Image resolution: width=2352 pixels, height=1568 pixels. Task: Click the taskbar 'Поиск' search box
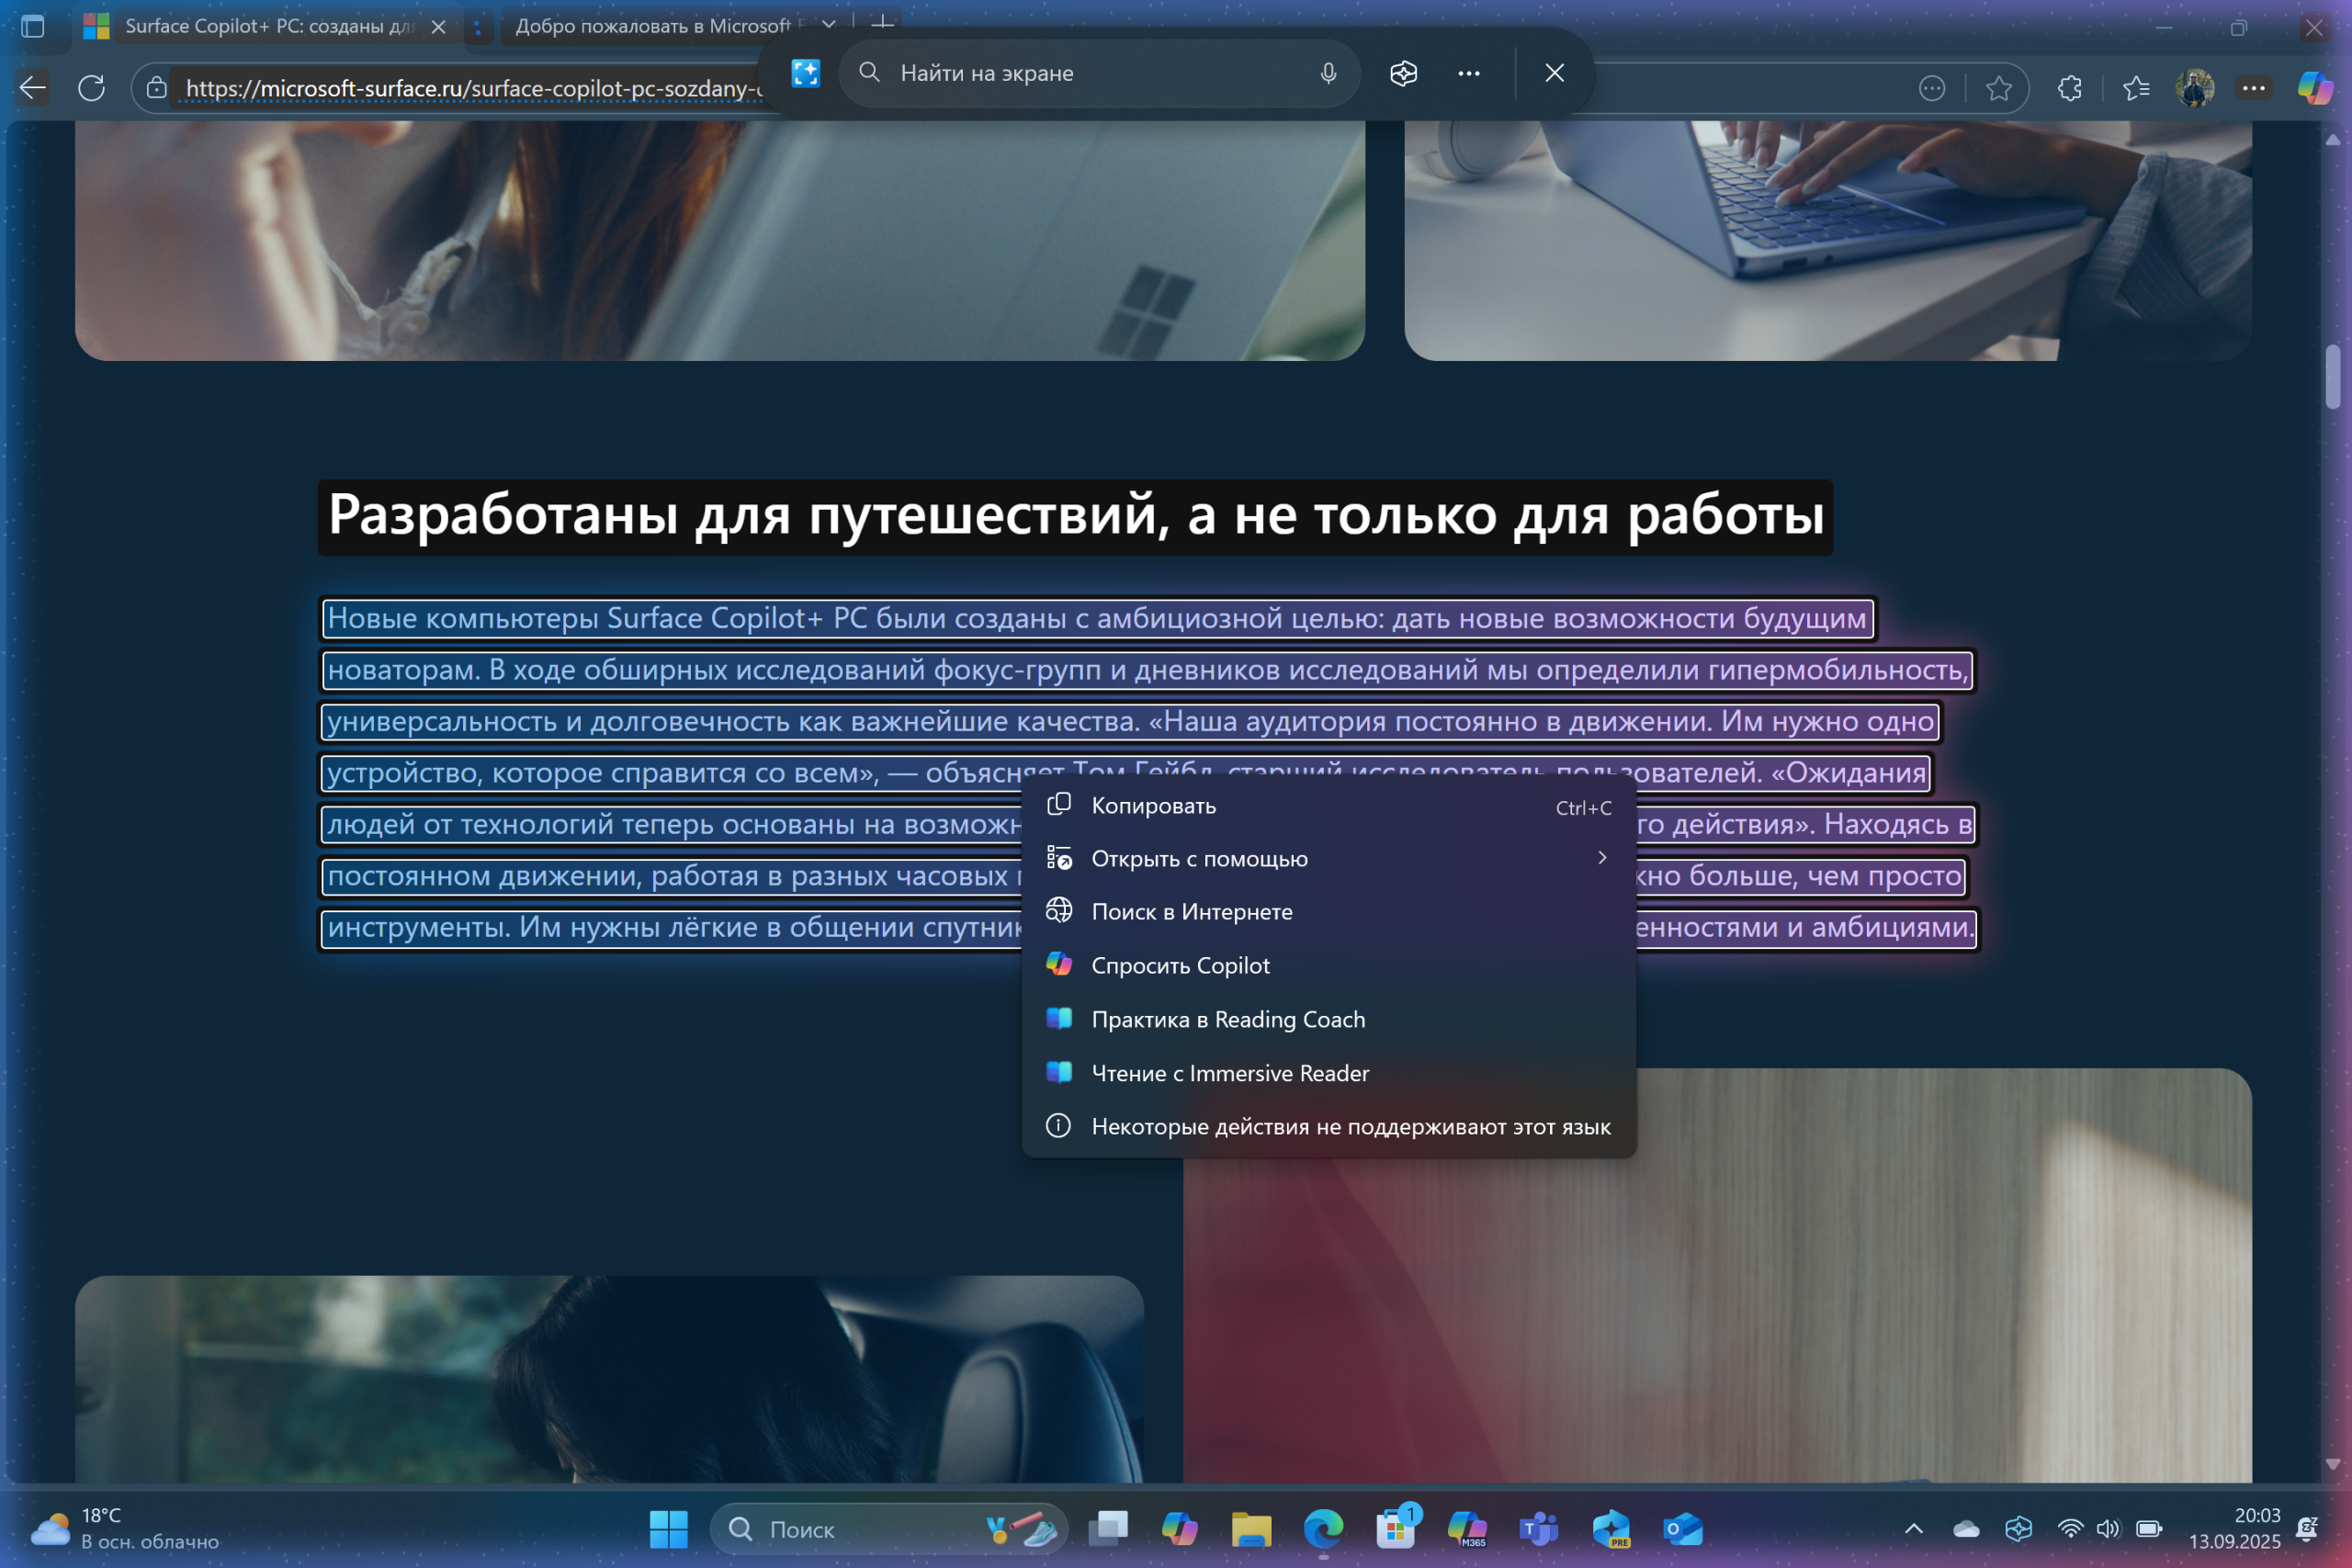point(888,1529)
